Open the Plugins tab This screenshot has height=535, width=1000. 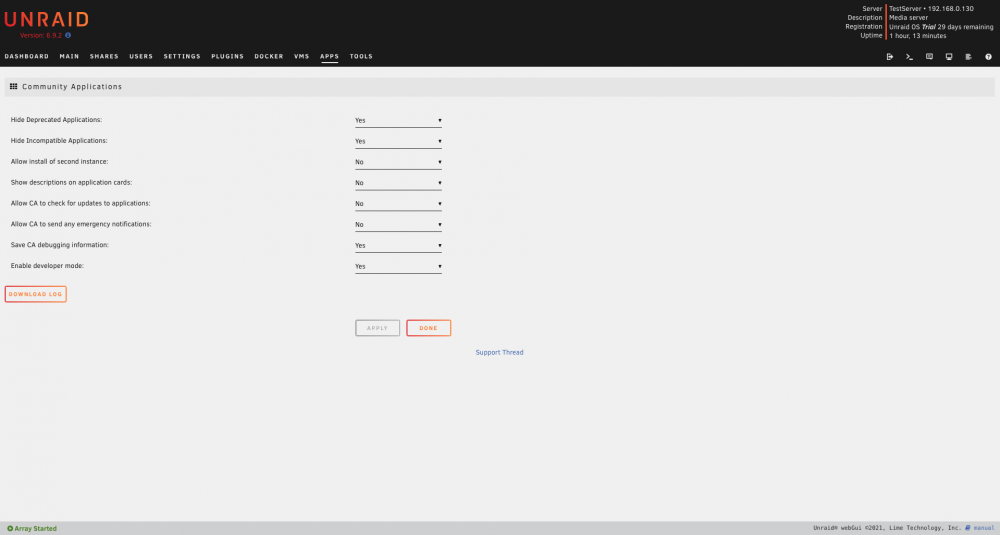228,57
